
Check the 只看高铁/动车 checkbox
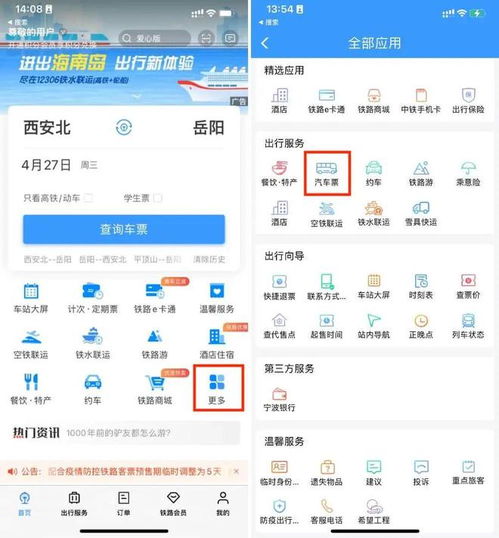[x=89, y=198]
